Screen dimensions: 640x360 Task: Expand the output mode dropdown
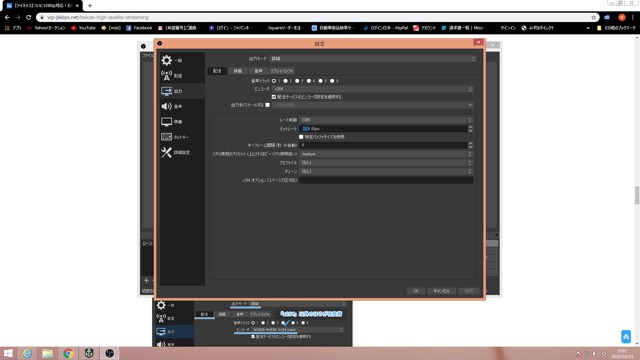click(373, 59)
